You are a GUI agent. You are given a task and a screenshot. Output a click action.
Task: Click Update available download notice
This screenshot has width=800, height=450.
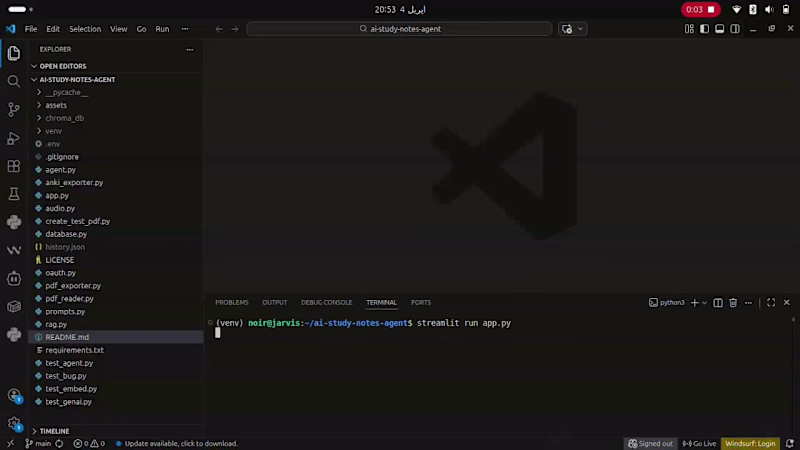[177, 443]
